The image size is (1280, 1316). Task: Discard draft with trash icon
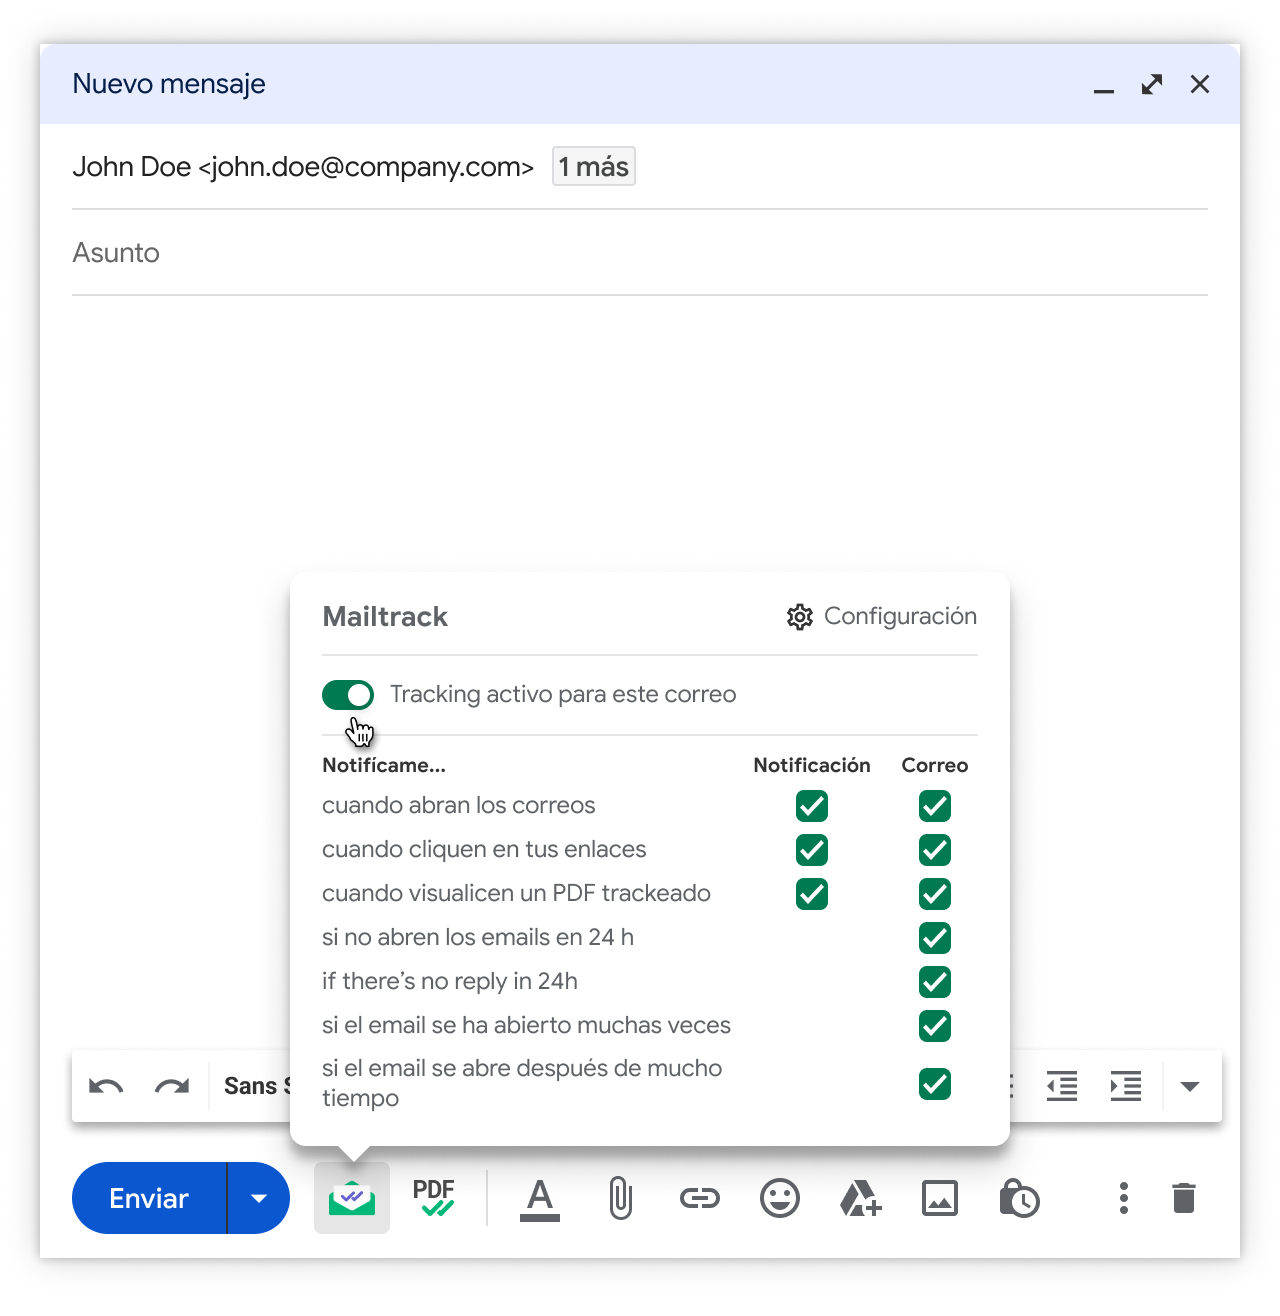click(x=1184, y=1198)
